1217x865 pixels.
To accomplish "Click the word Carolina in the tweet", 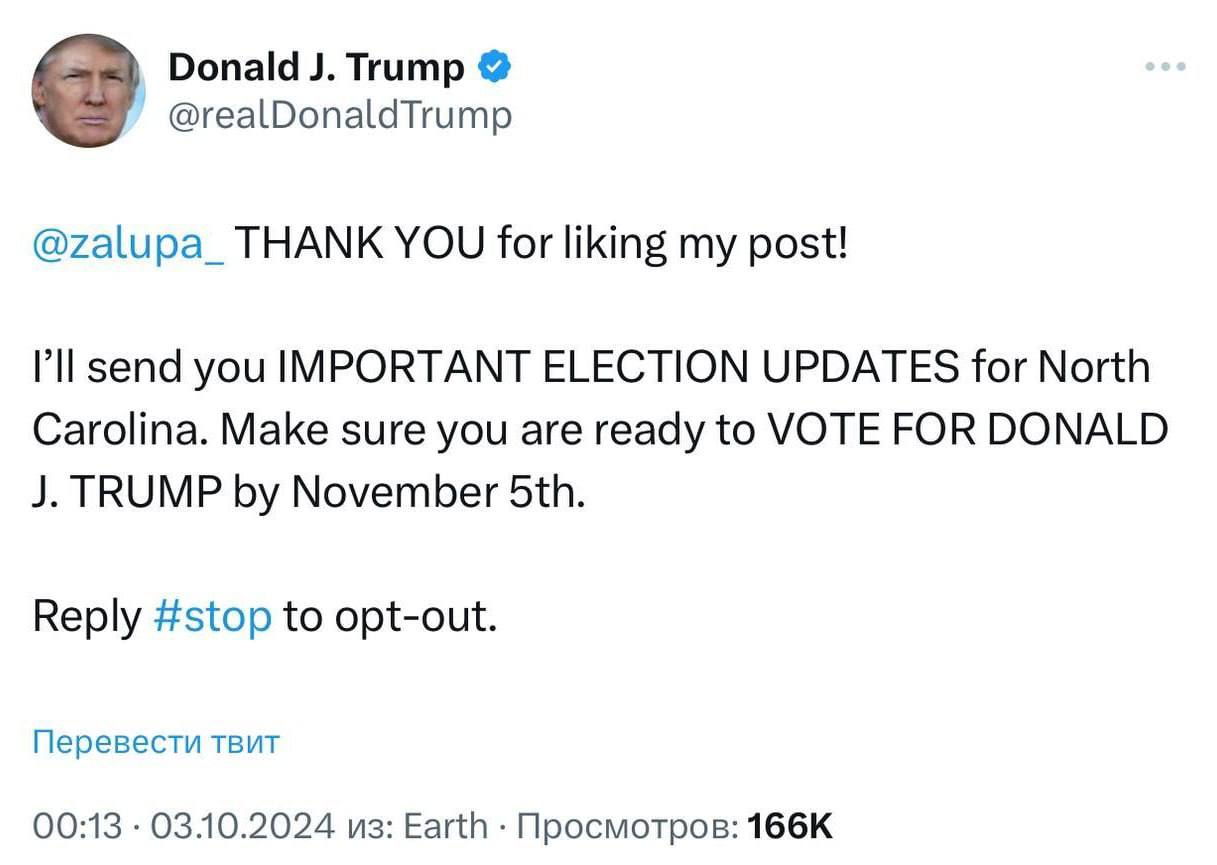I will 117,431.
